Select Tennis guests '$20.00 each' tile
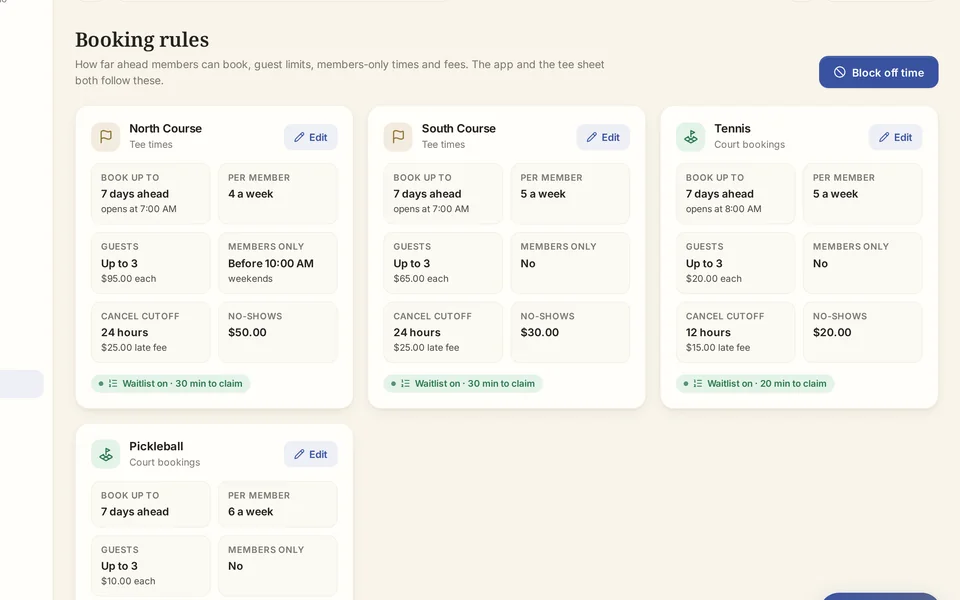This screenshot has width=960, height=600. tap(735, 263)
